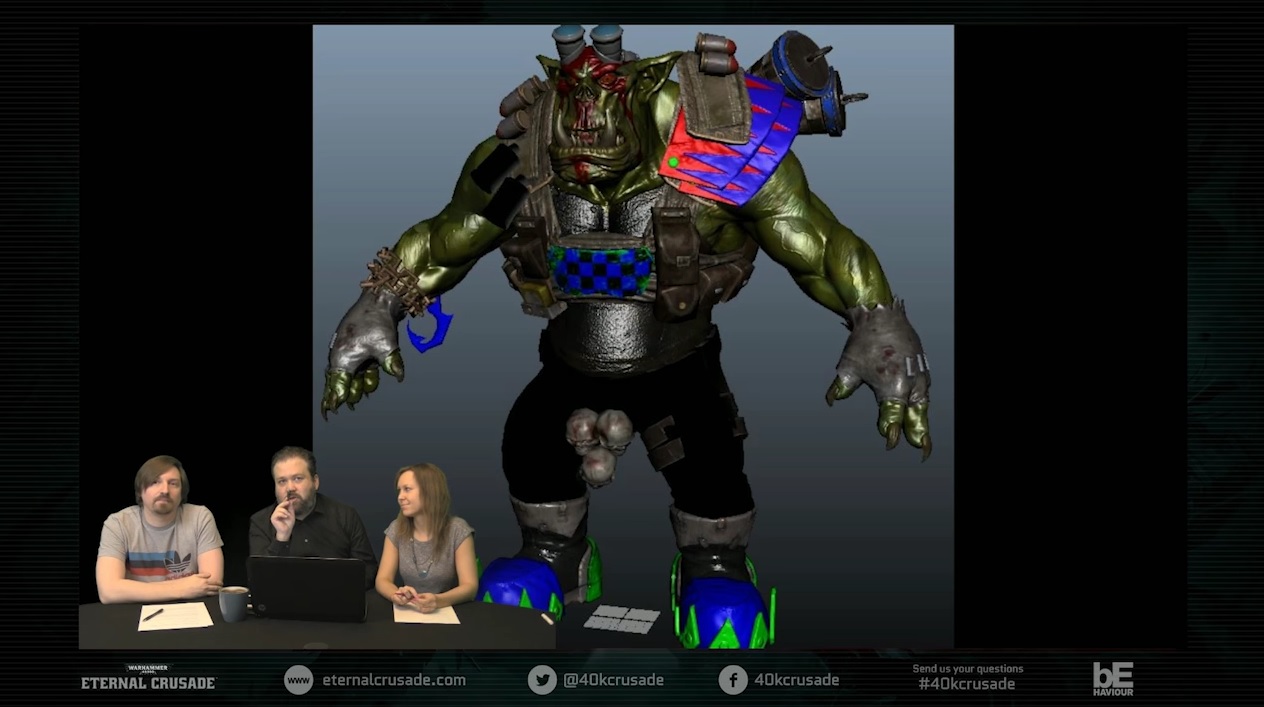Select the #40kcrusade hashtag text
The width and height of the screenshot is (1264, 707).
click(x=967, y=685)
